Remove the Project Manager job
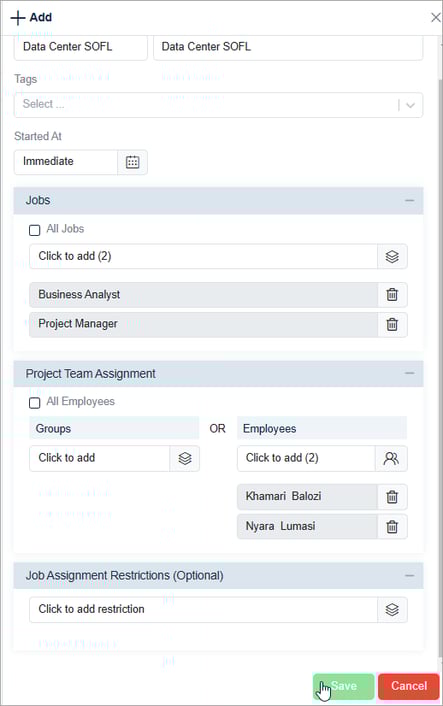Image resolution: width=443 pixels, height=706 pixels. [392, 325]
